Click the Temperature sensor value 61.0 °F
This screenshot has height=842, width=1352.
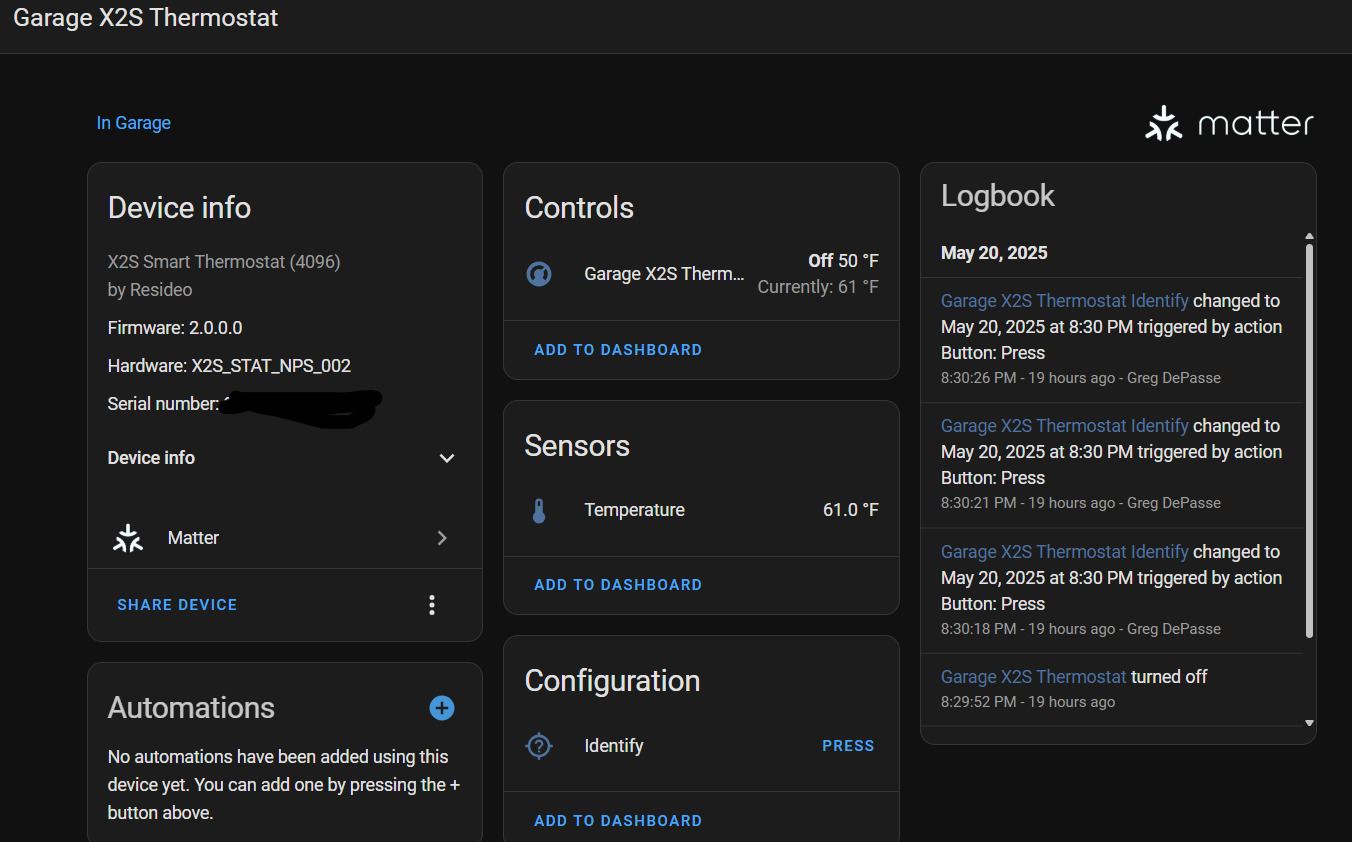click(850, 510)
